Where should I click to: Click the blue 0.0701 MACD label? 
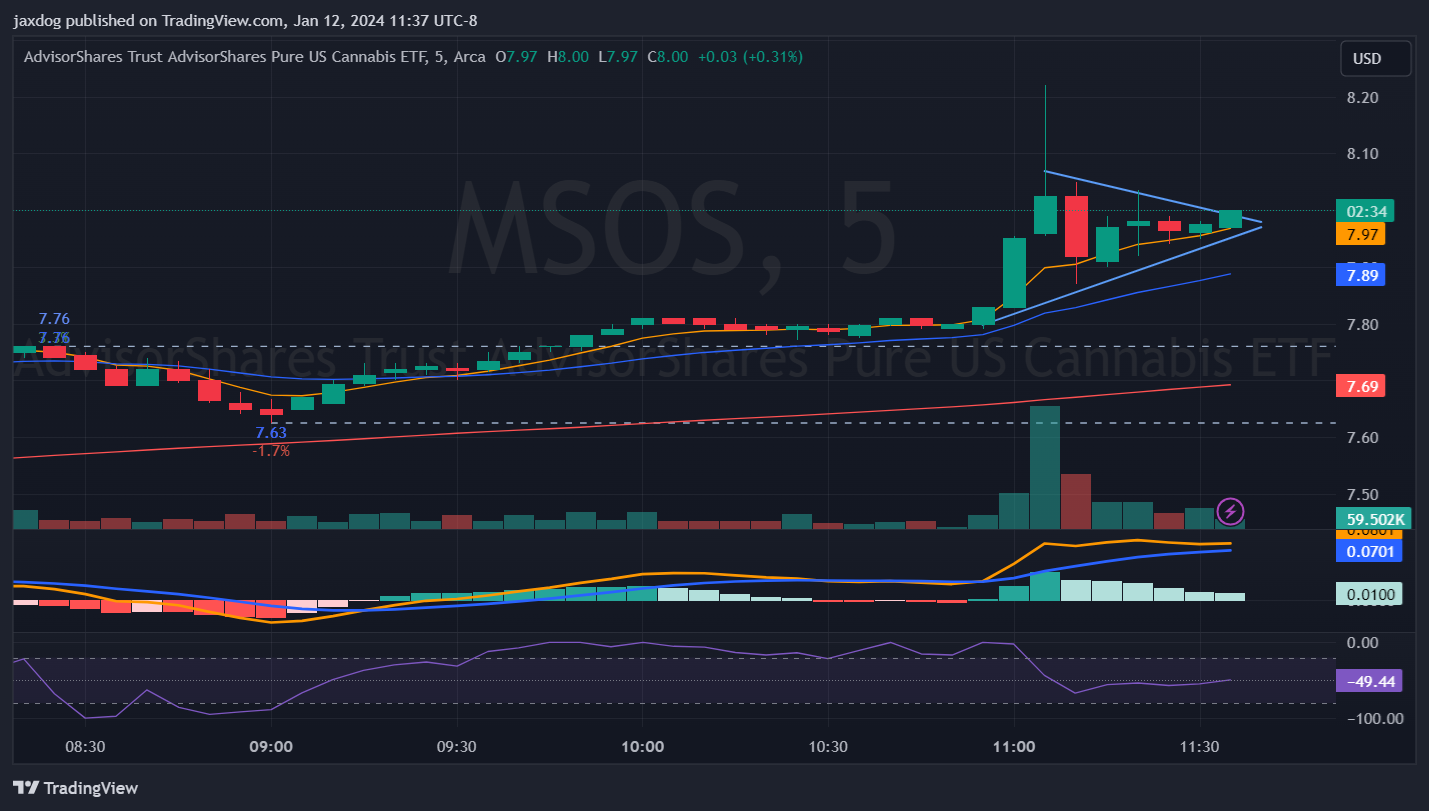tap(1368, 550)
